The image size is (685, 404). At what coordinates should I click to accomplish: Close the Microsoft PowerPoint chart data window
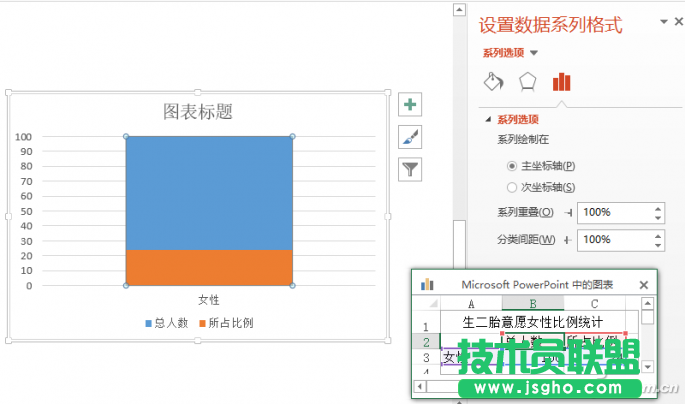click(643, 285)
